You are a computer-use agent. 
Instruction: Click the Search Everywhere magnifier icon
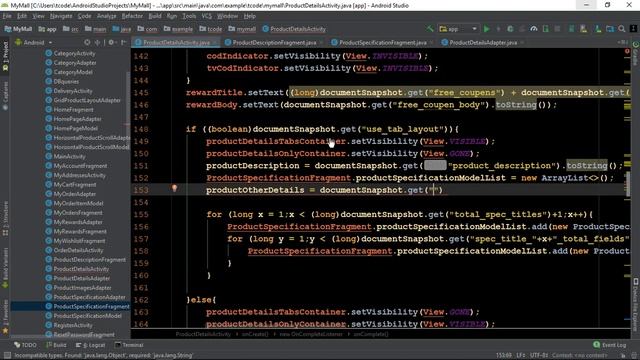click(x=622, y=29)
